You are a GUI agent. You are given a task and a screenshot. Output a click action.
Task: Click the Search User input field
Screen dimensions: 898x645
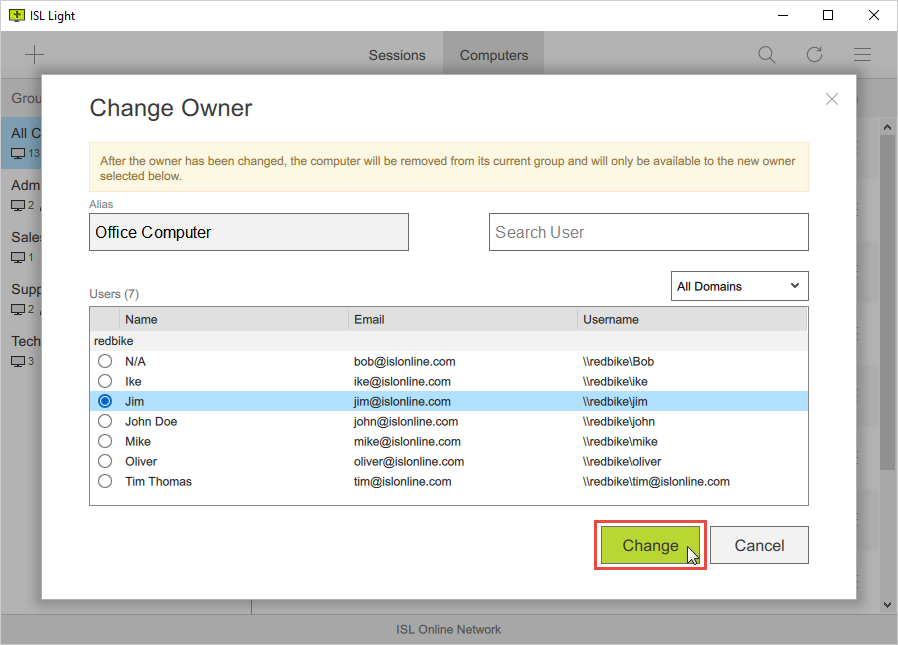pyautogui.click(x=648, y=232)
